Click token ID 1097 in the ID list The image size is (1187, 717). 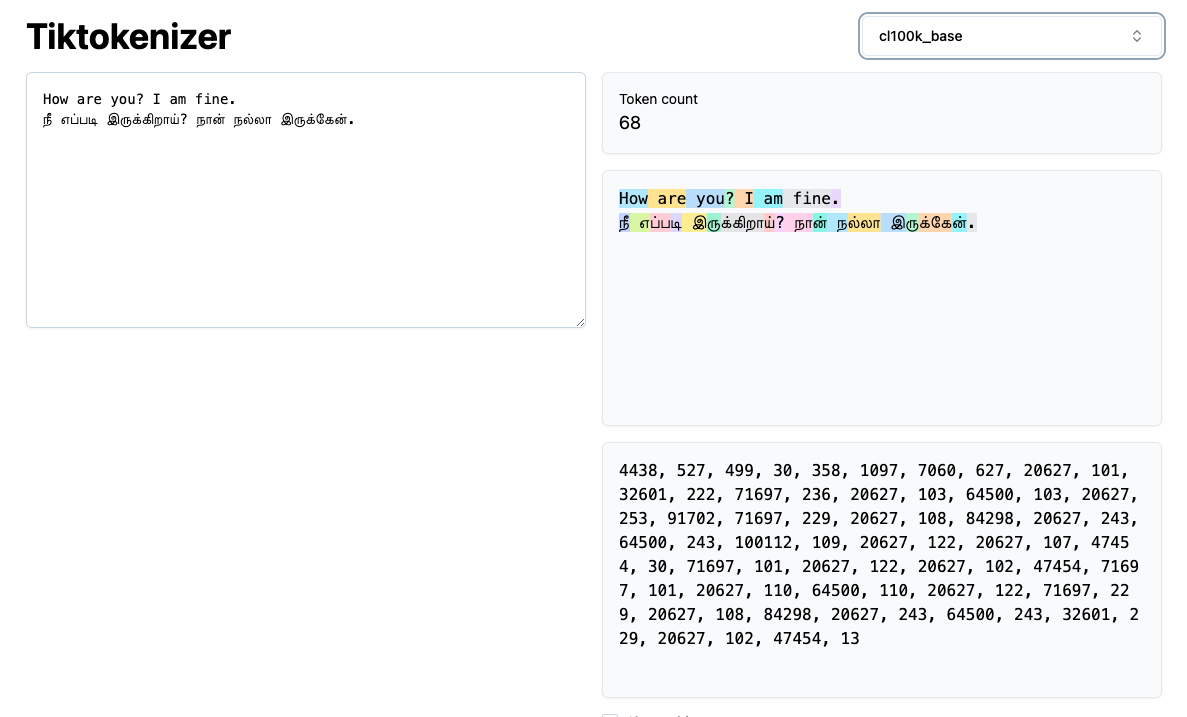pos(879,471)
